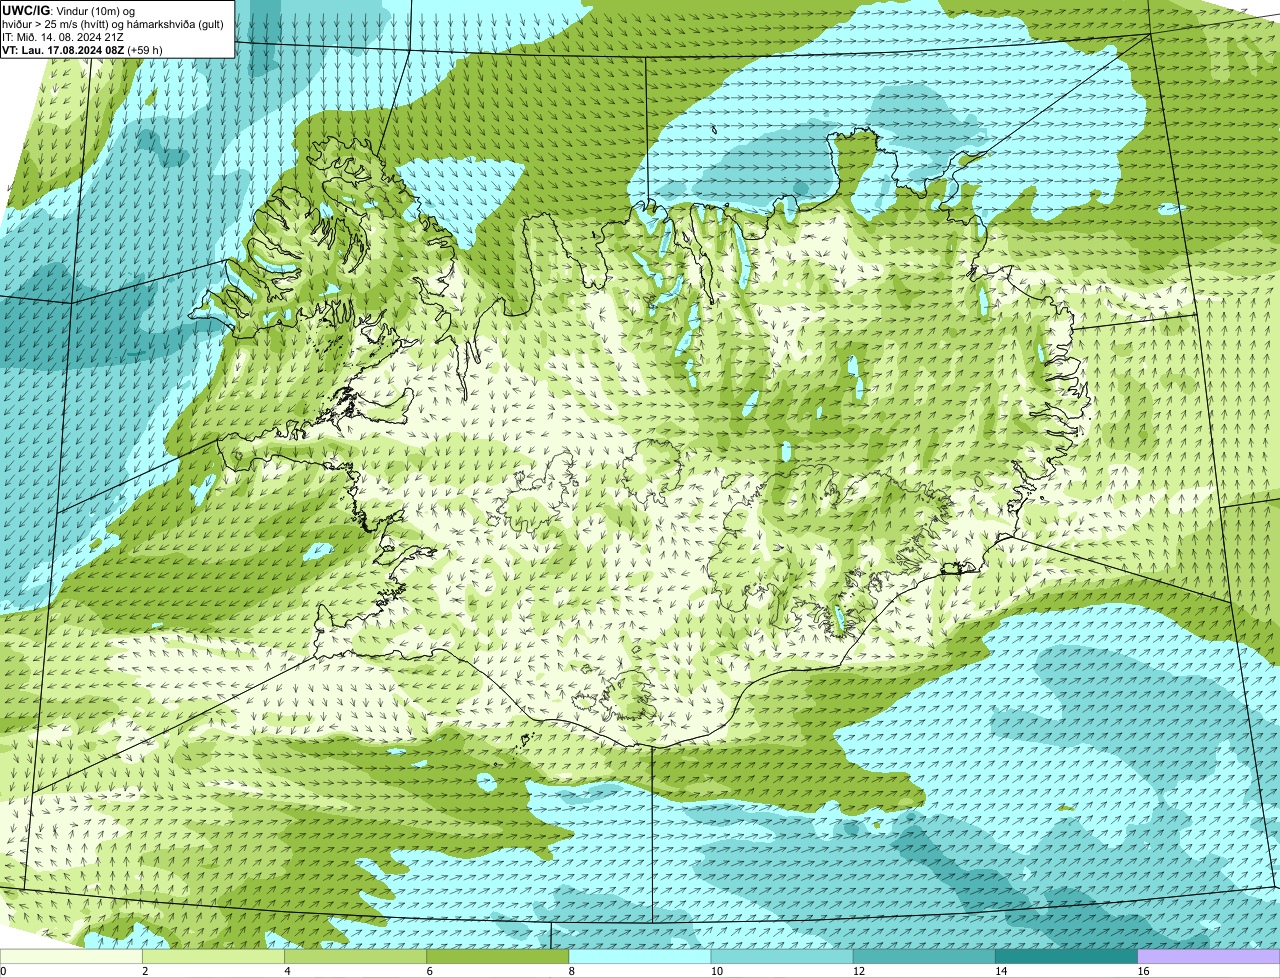Click the pale 0–2 m/s legend swatch
The image size is (1280, 978).
tap(71, 957)
